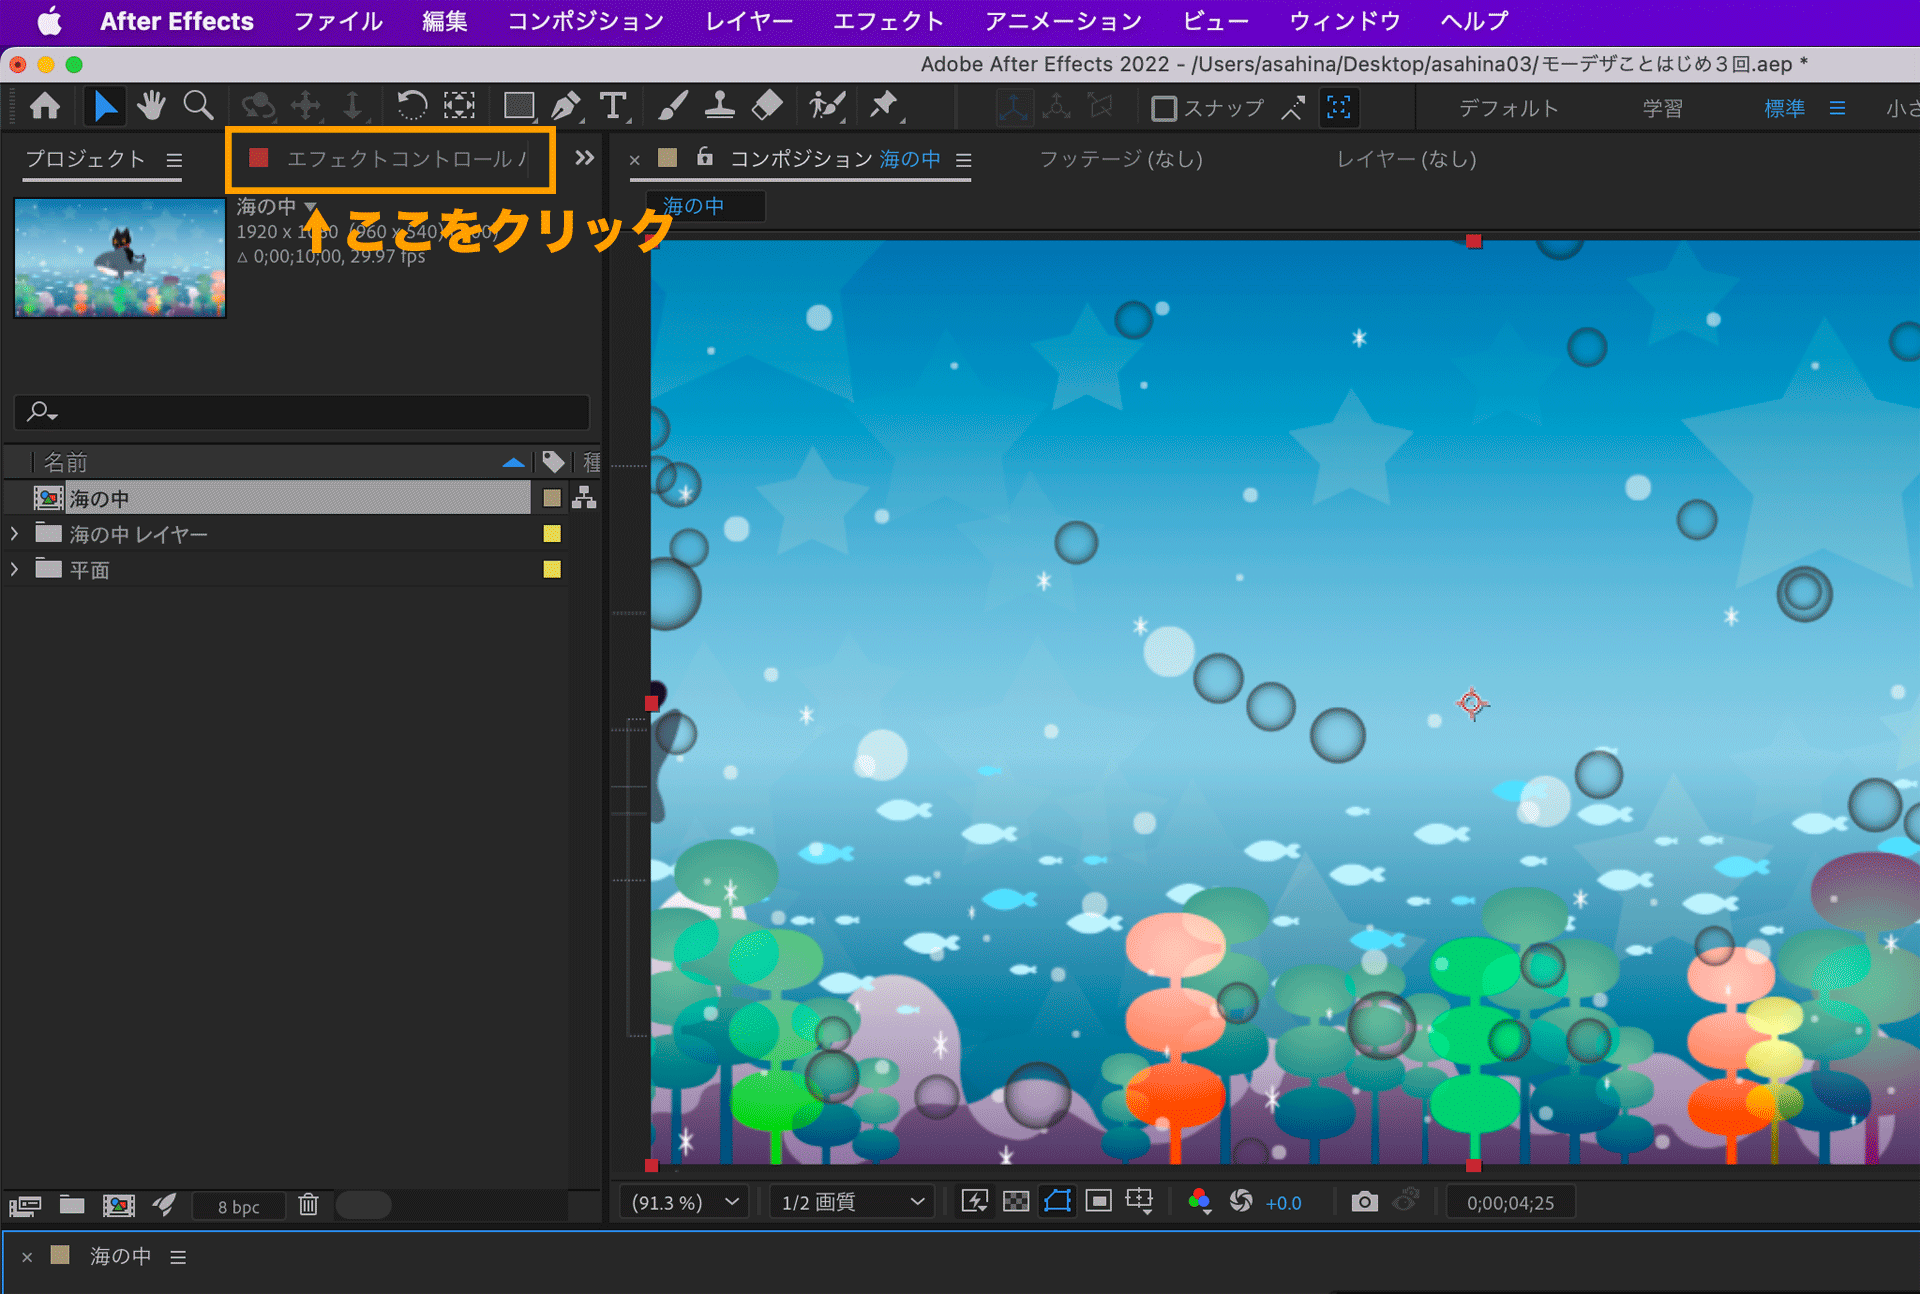Select the Puppet Pin tool

tap(884, 106)
